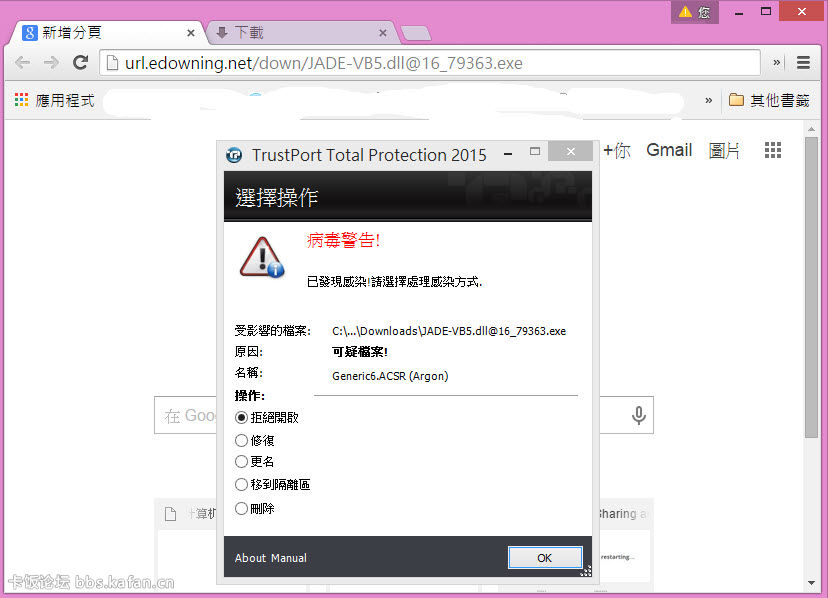Open the 圖片 link

[724, 151]
